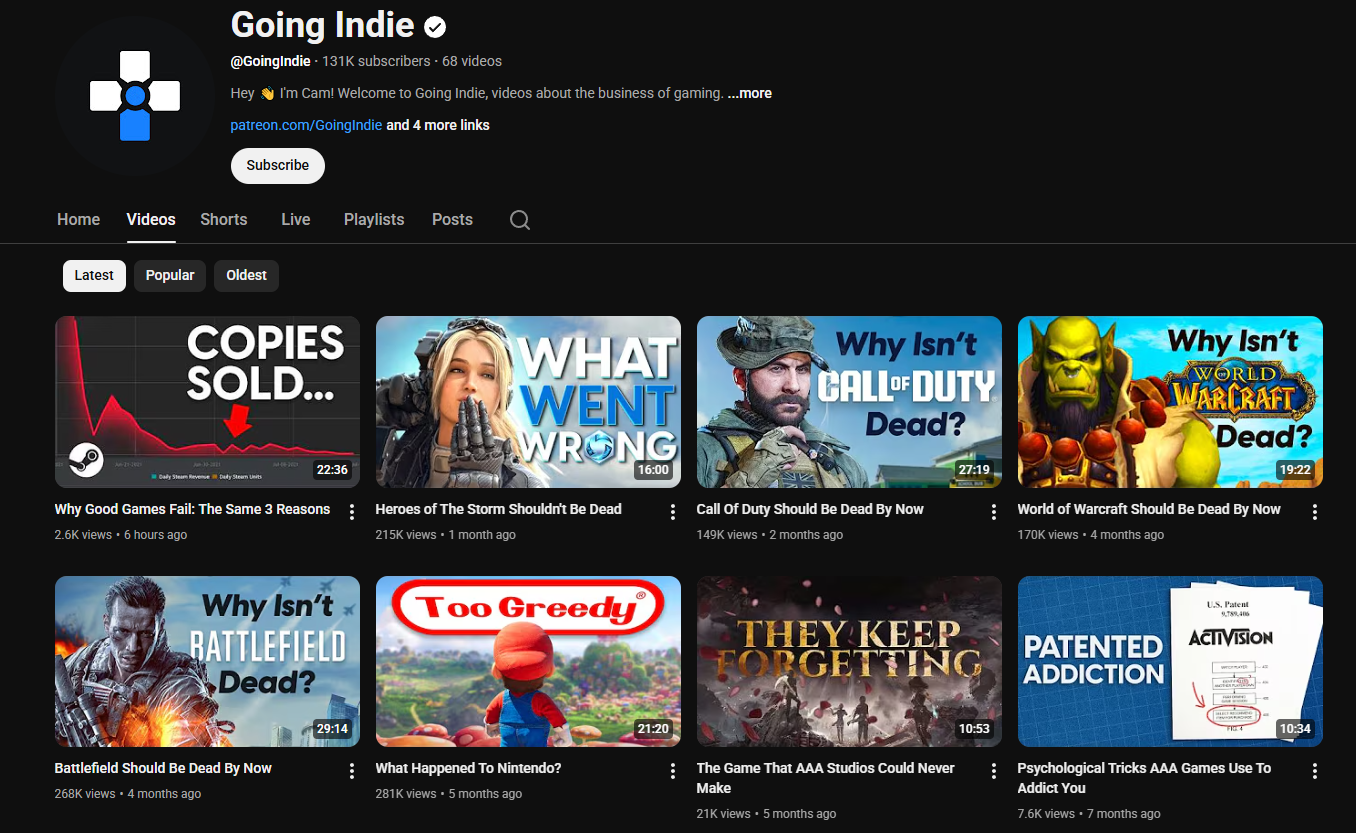Click the '281K views • 5 months ago' text

tap(449, 794)
